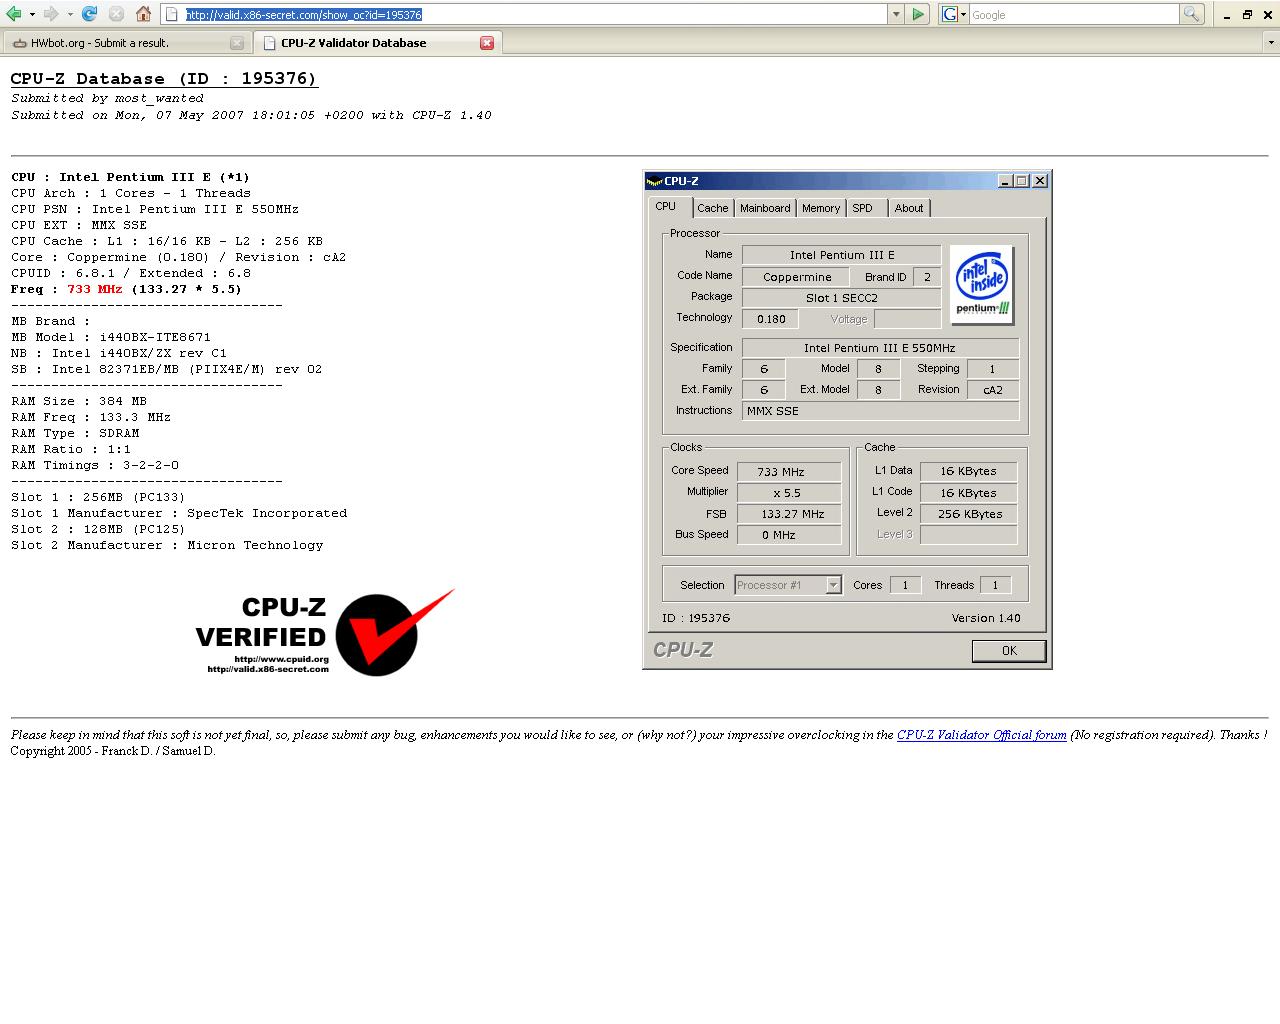Click the Slot 1 Manufacturer SpecTek line
Viewport: 1280px width, 1024px height.
(x=179, y=513)
